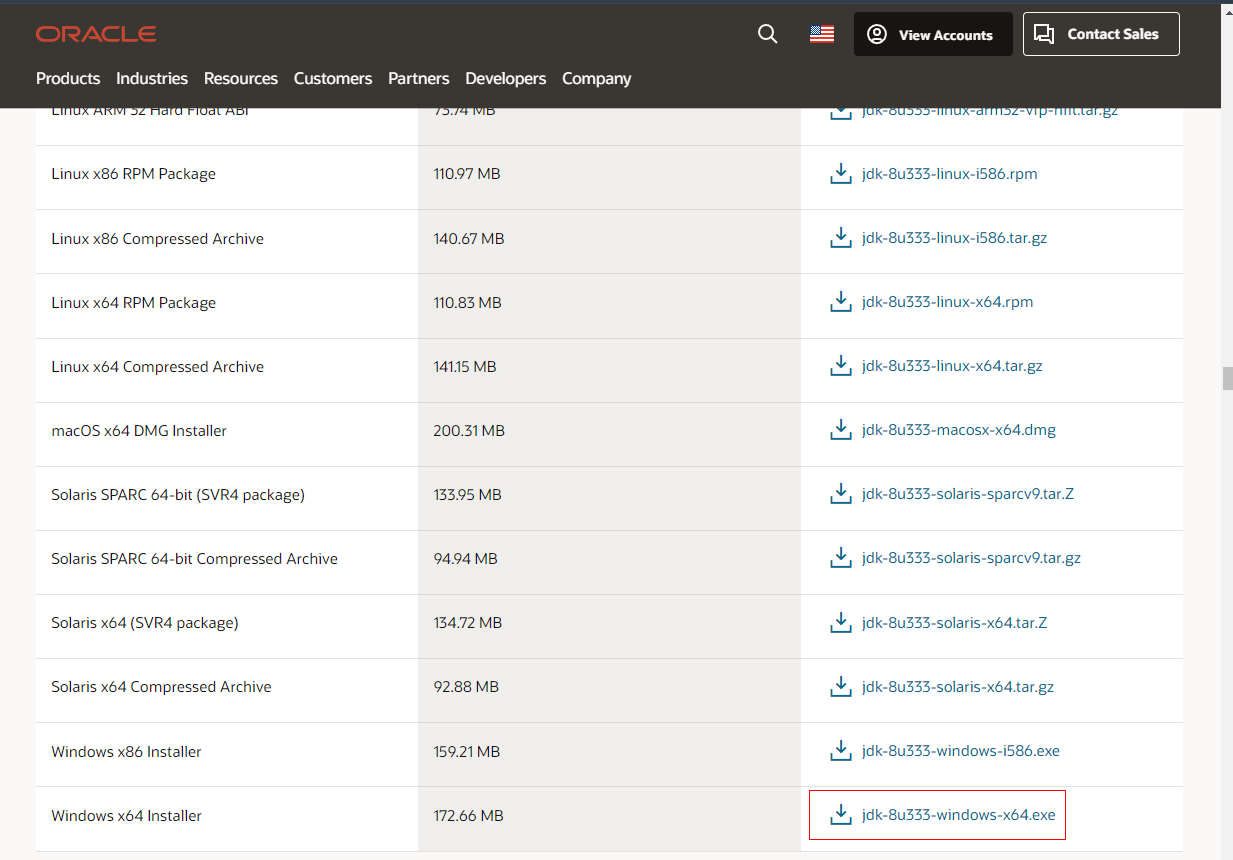Click download icon for Windows x86 Installer
Viewport: 1233px width, 860px height.
click(x=840, y=751)
